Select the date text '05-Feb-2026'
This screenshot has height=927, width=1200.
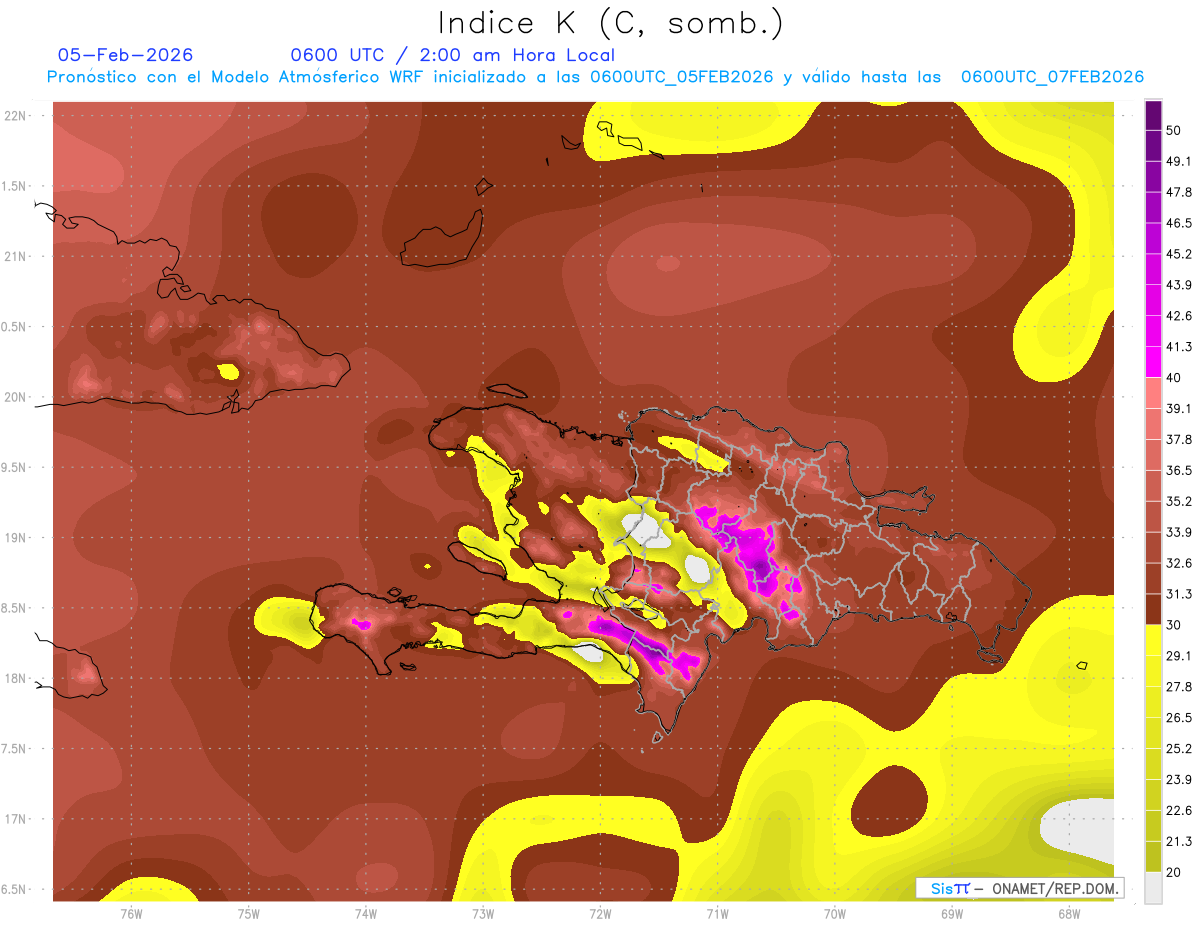[125, 55]
